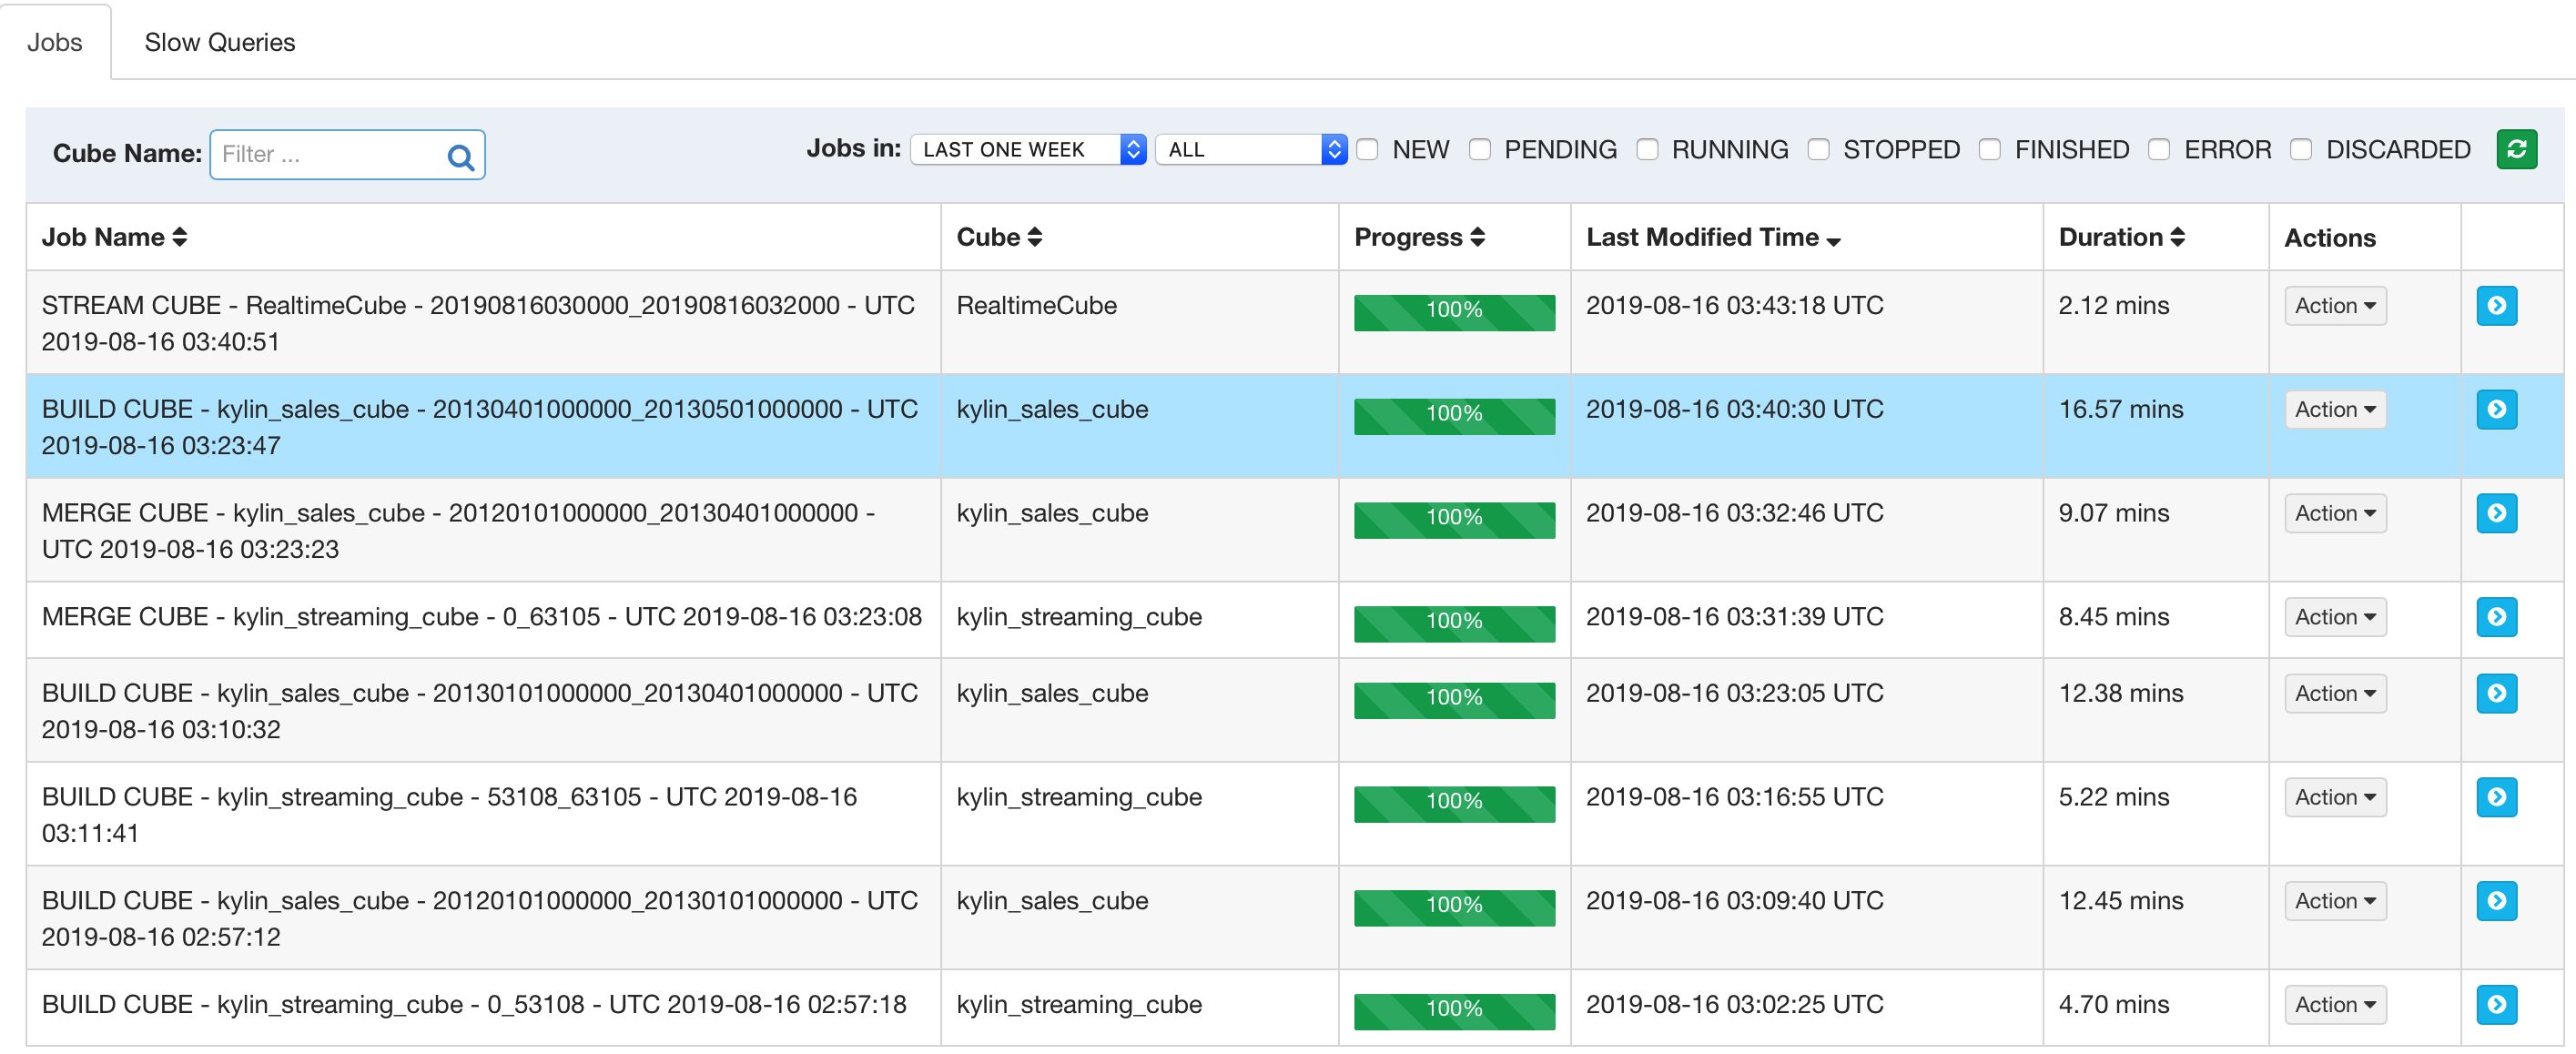
Task: Click the green refresh jobs icon
Action: pos(2515,150)
